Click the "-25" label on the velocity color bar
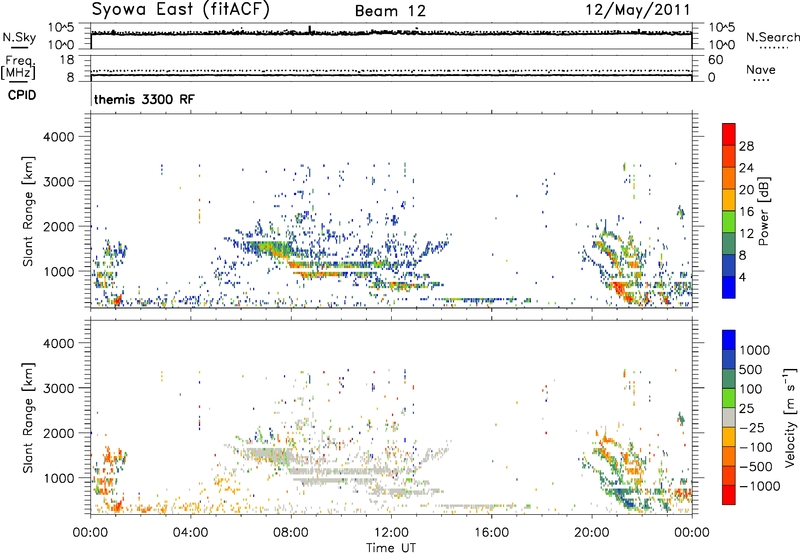This screenshot has width=800, height=554. click(752, 428)
